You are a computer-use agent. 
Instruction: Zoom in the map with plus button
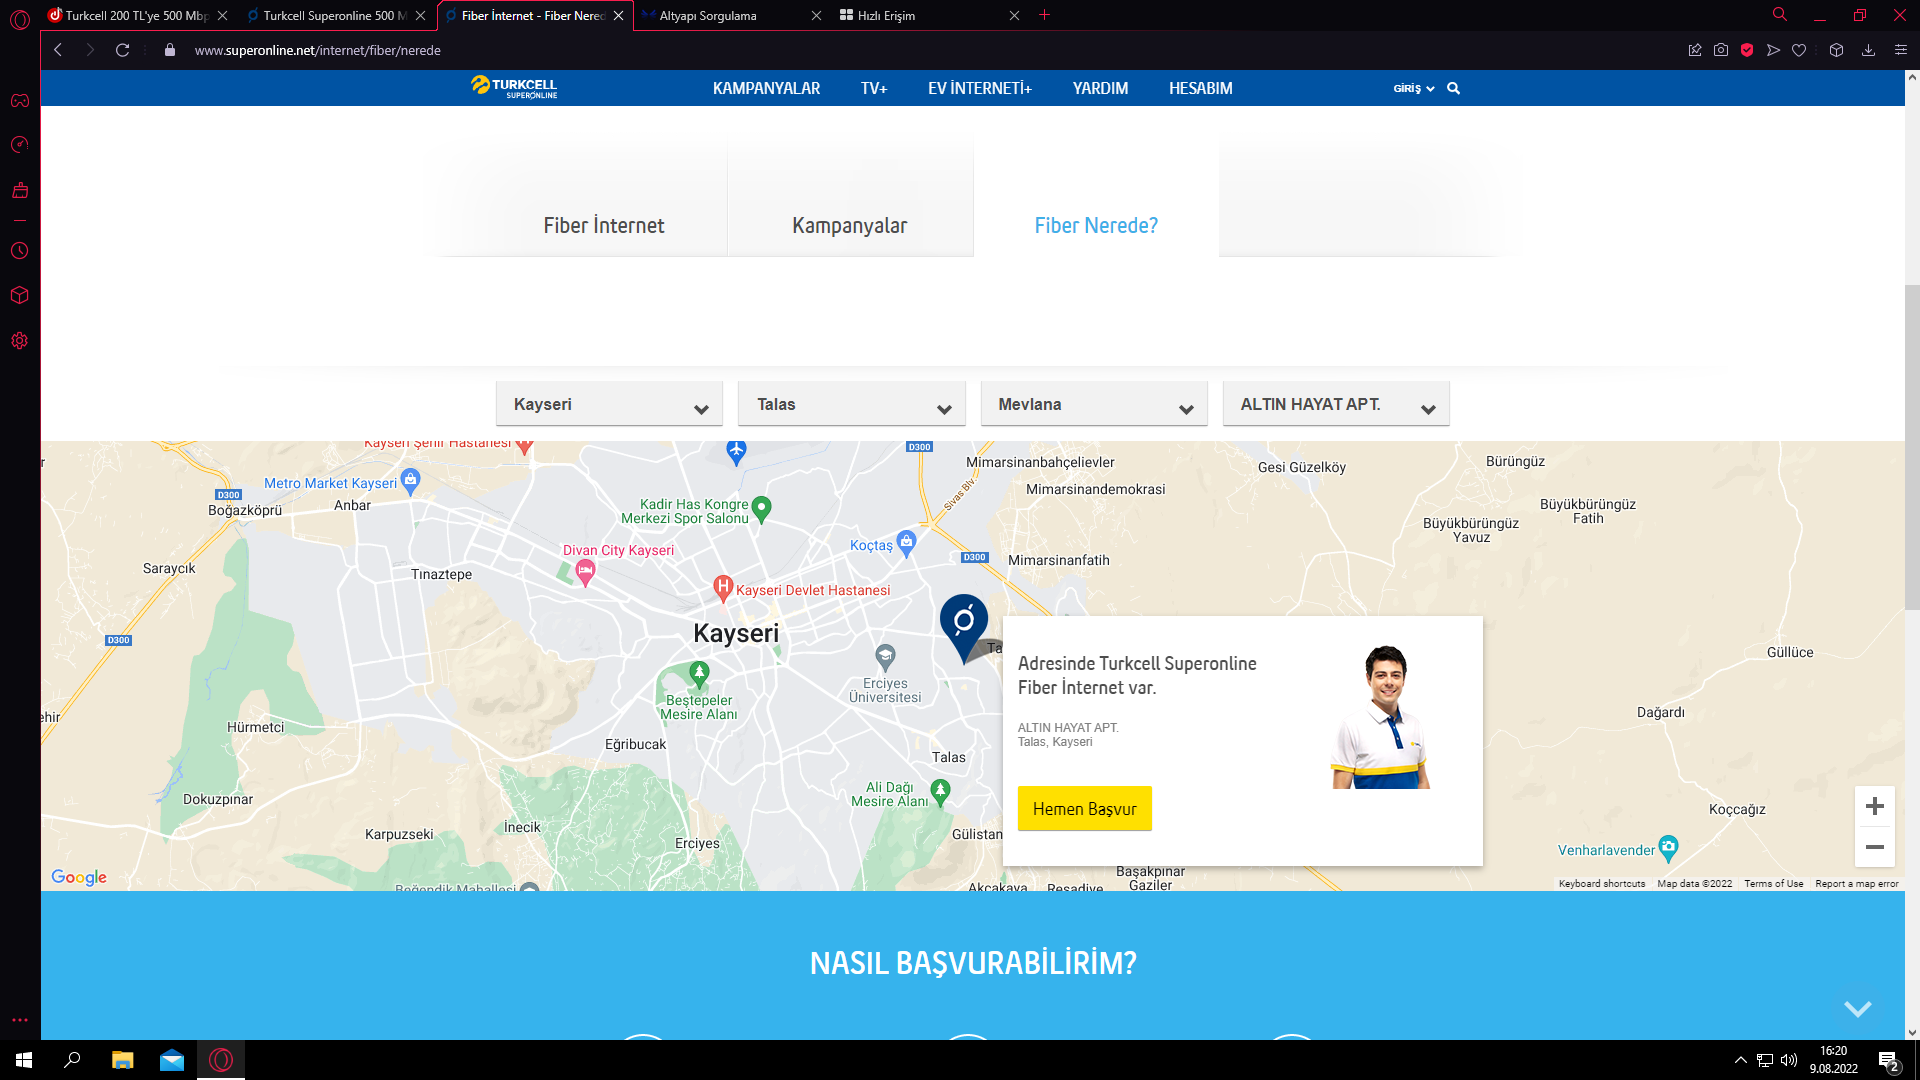[x=1875, y=806]
